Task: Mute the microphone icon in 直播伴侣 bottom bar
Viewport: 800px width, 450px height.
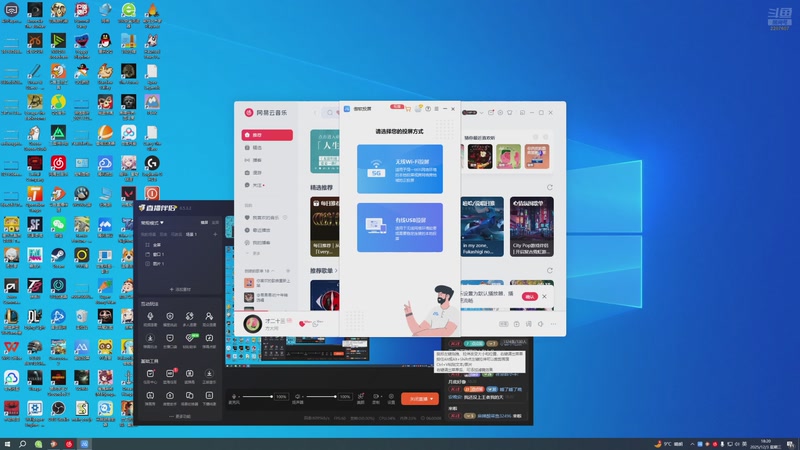Action: click(234, 396)
